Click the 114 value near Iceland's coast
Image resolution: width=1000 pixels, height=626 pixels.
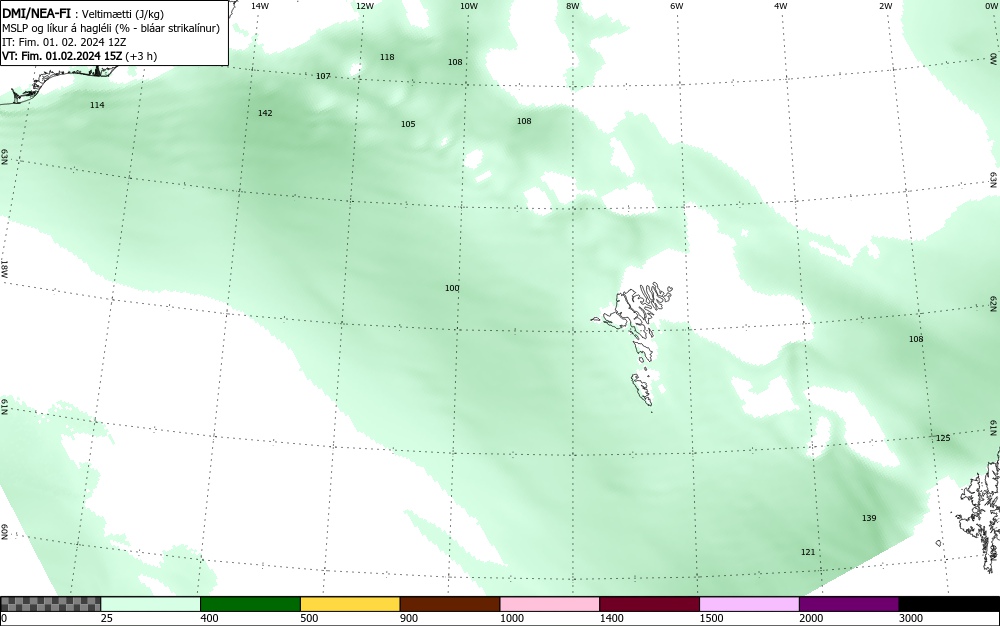(97, 105)
